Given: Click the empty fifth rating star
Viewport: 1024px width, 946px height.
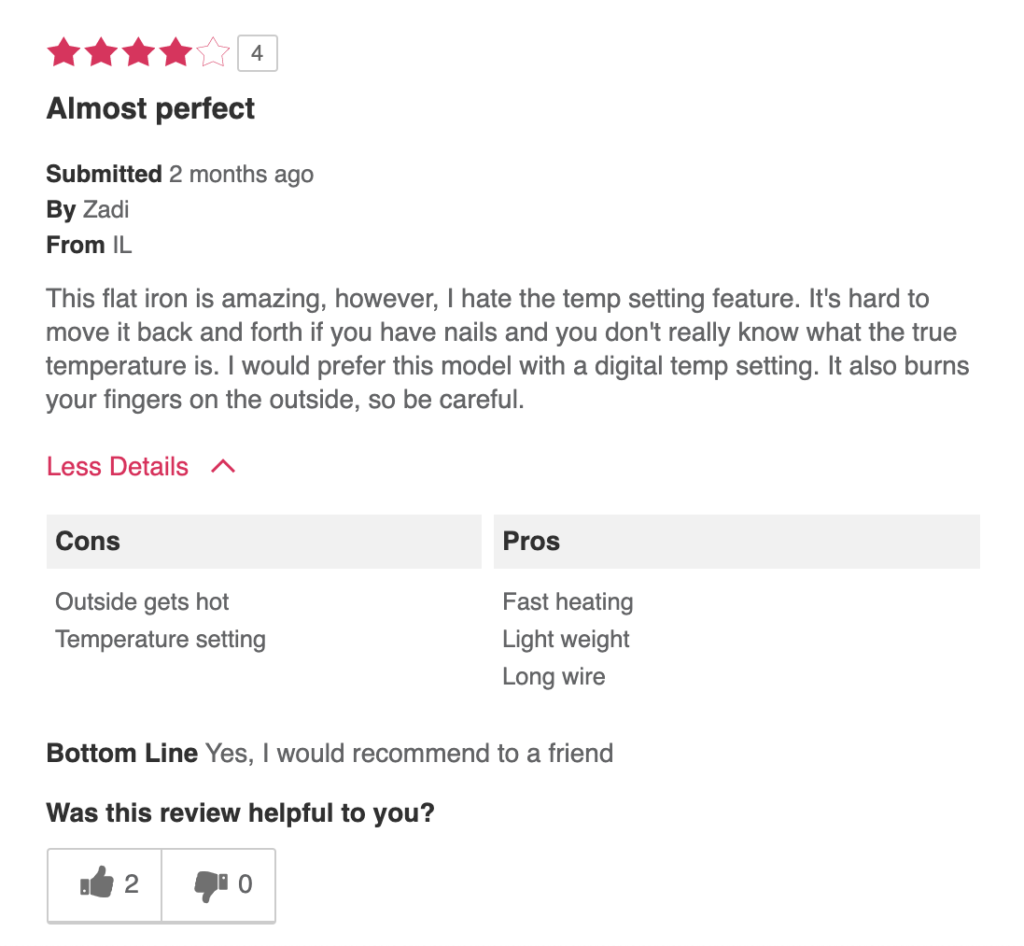Looking at the screenshot, I should (213, 52).
